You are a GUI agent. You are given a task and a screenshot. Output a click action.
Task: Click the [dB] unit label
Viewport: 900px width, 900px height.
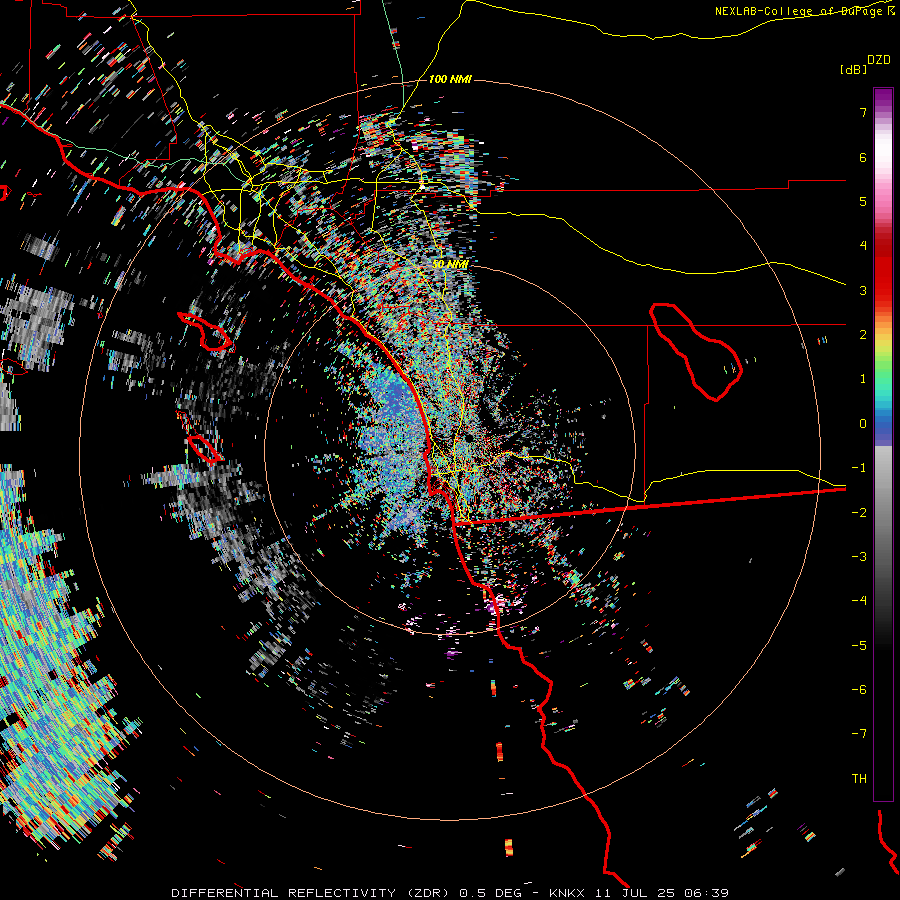pos(853,69)
